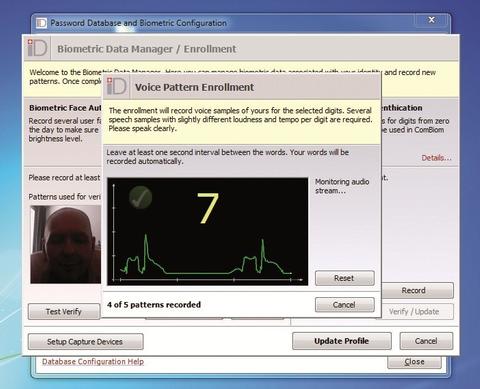Cancel the Biometric Data Manager window
Image resolution: width=480 pixels, height=389 pixels.
coord(426,341)
